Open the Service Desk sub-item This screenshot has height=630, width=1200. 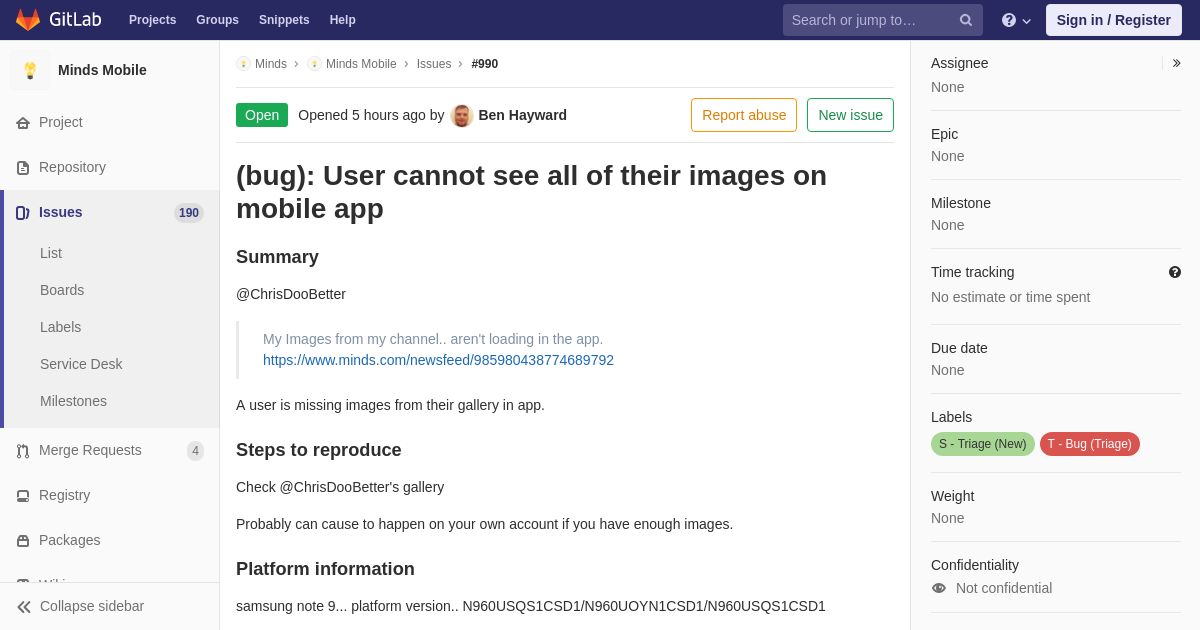[81, 364]
